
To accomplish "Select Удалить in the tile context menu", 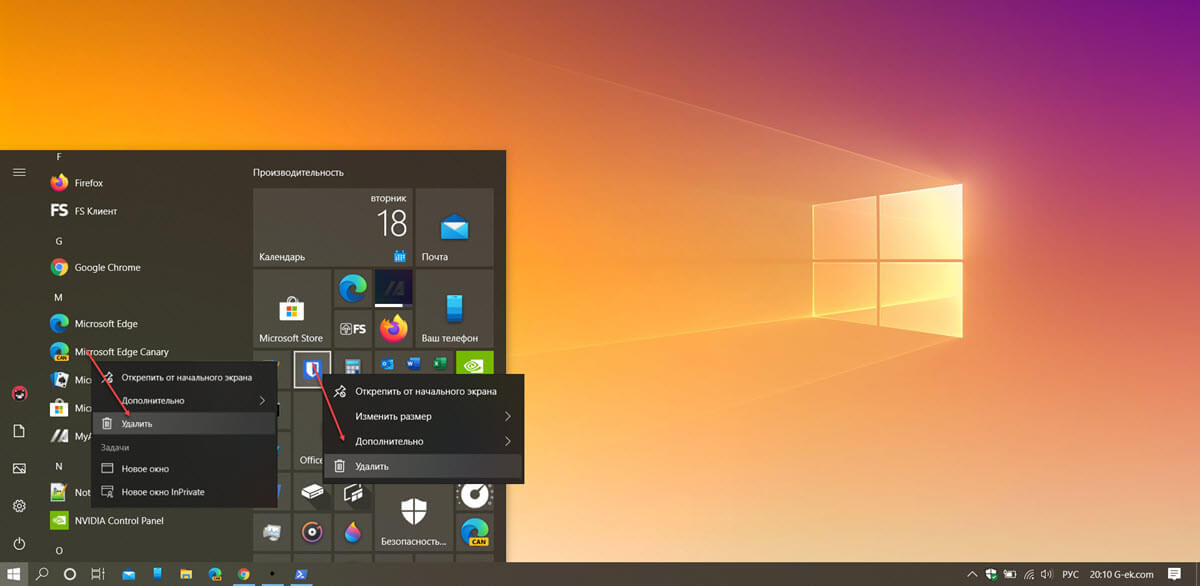I will [x=423, y=466].
